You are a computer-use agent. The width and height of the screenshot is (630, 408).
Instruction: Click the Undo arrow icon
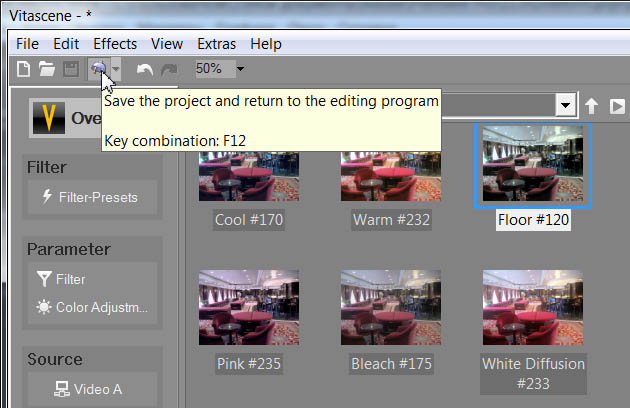(145, 69)
